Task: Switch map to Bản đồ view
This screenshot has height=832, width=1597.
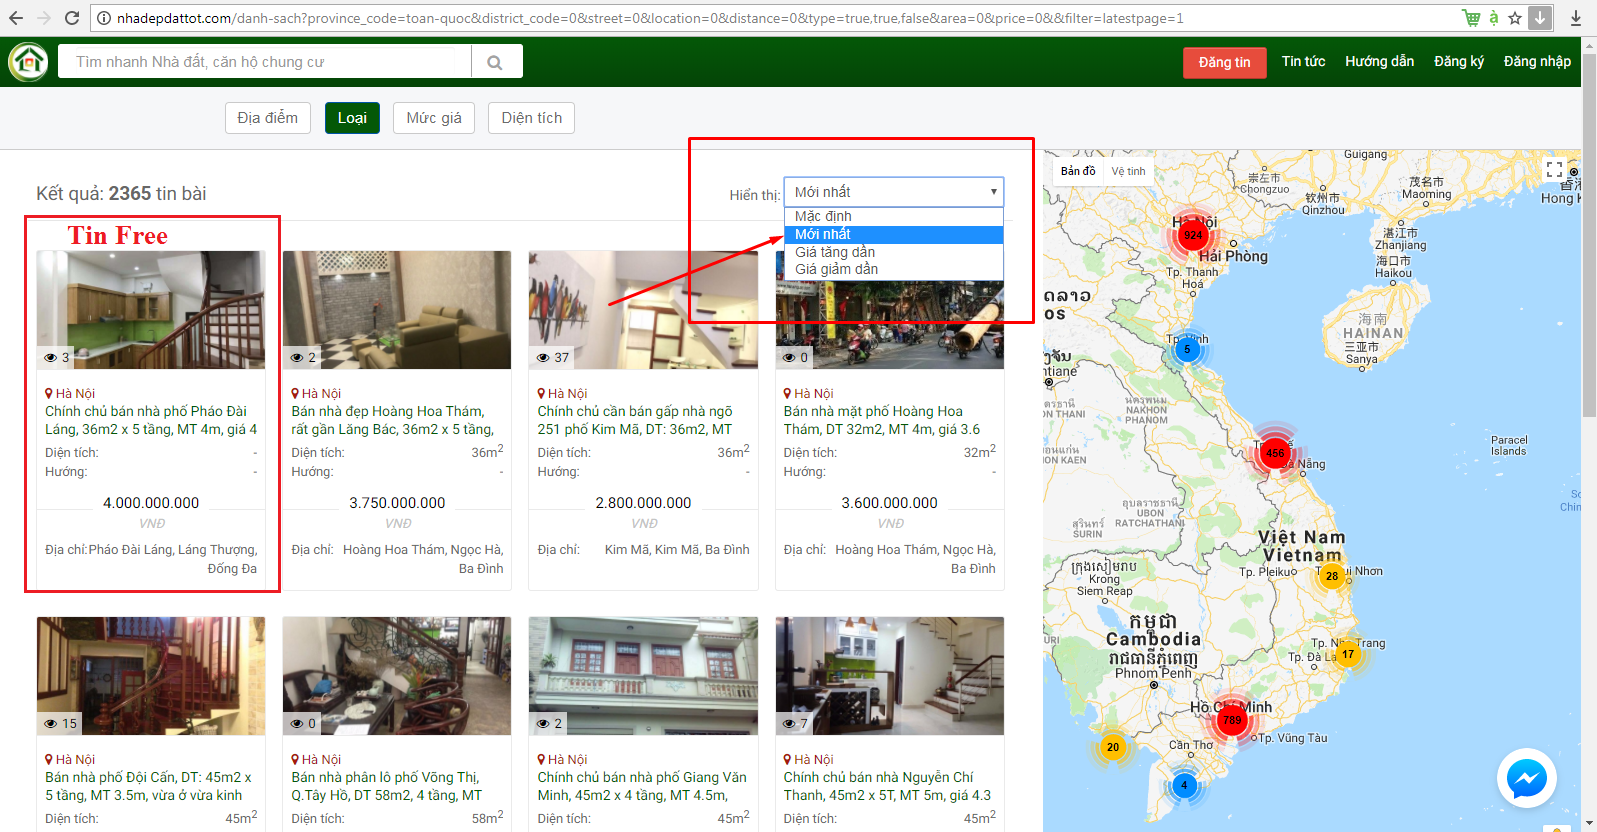Action: pos(1078,171)
